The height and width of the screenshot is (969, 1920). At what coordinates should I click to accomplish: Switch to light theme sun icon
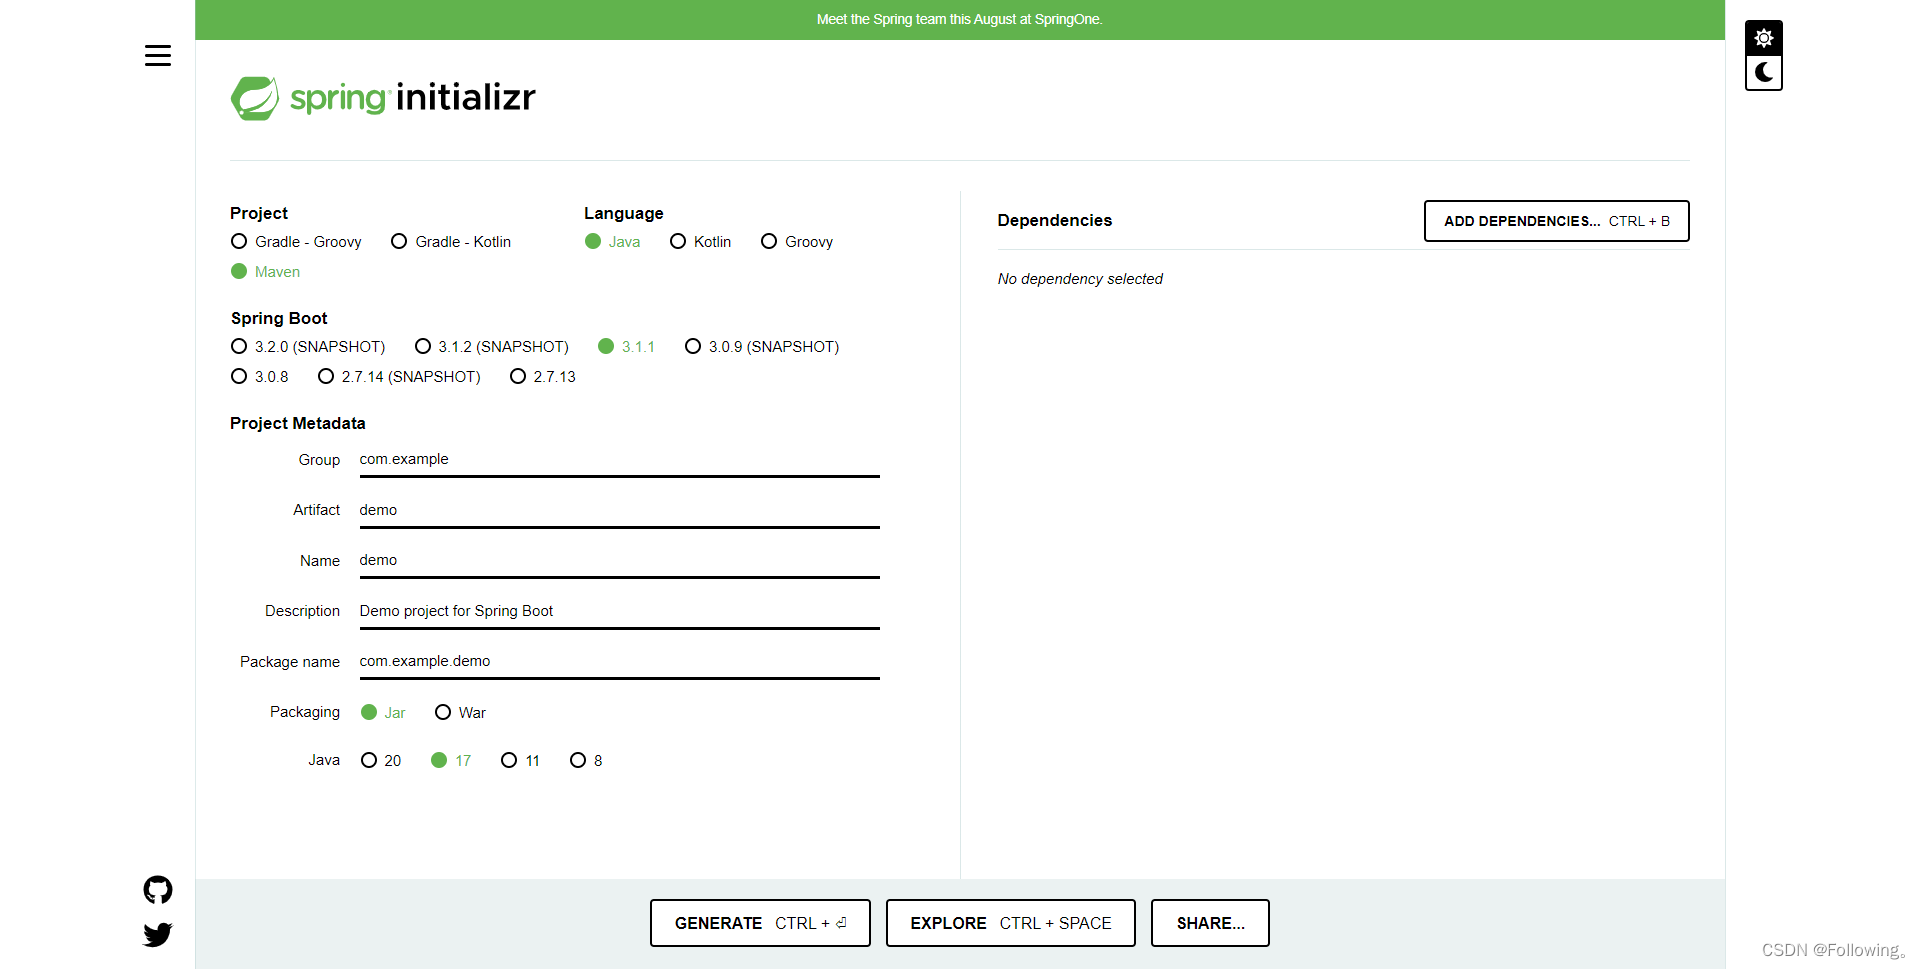point(1764,38)
